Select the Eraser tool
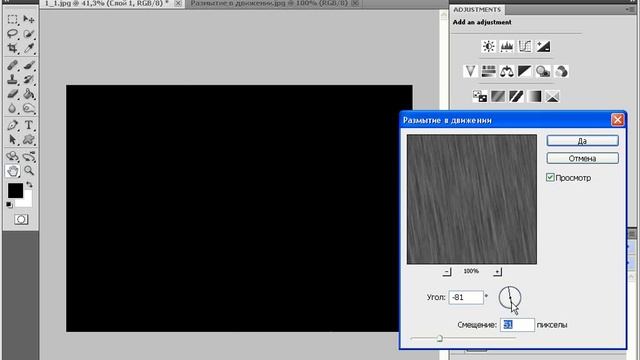This screenshot has height=360, width=640. pos(13,94)
